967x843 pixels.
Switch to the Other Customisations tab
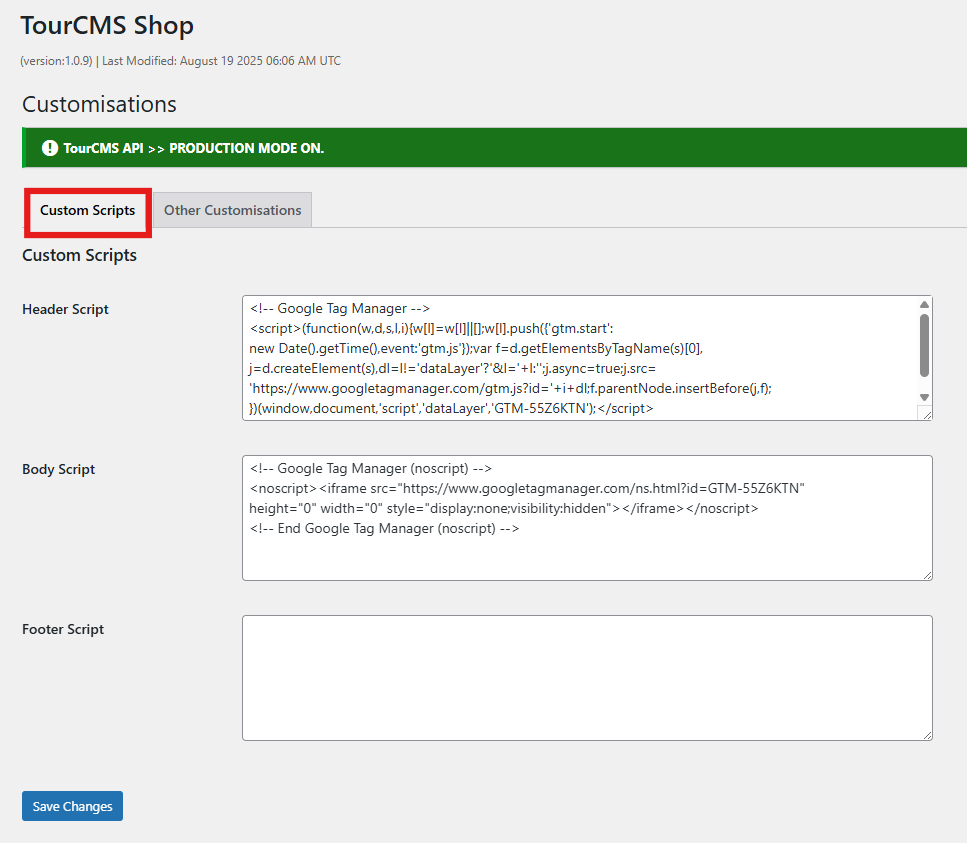pyautogui.click(x=232, y=210)
